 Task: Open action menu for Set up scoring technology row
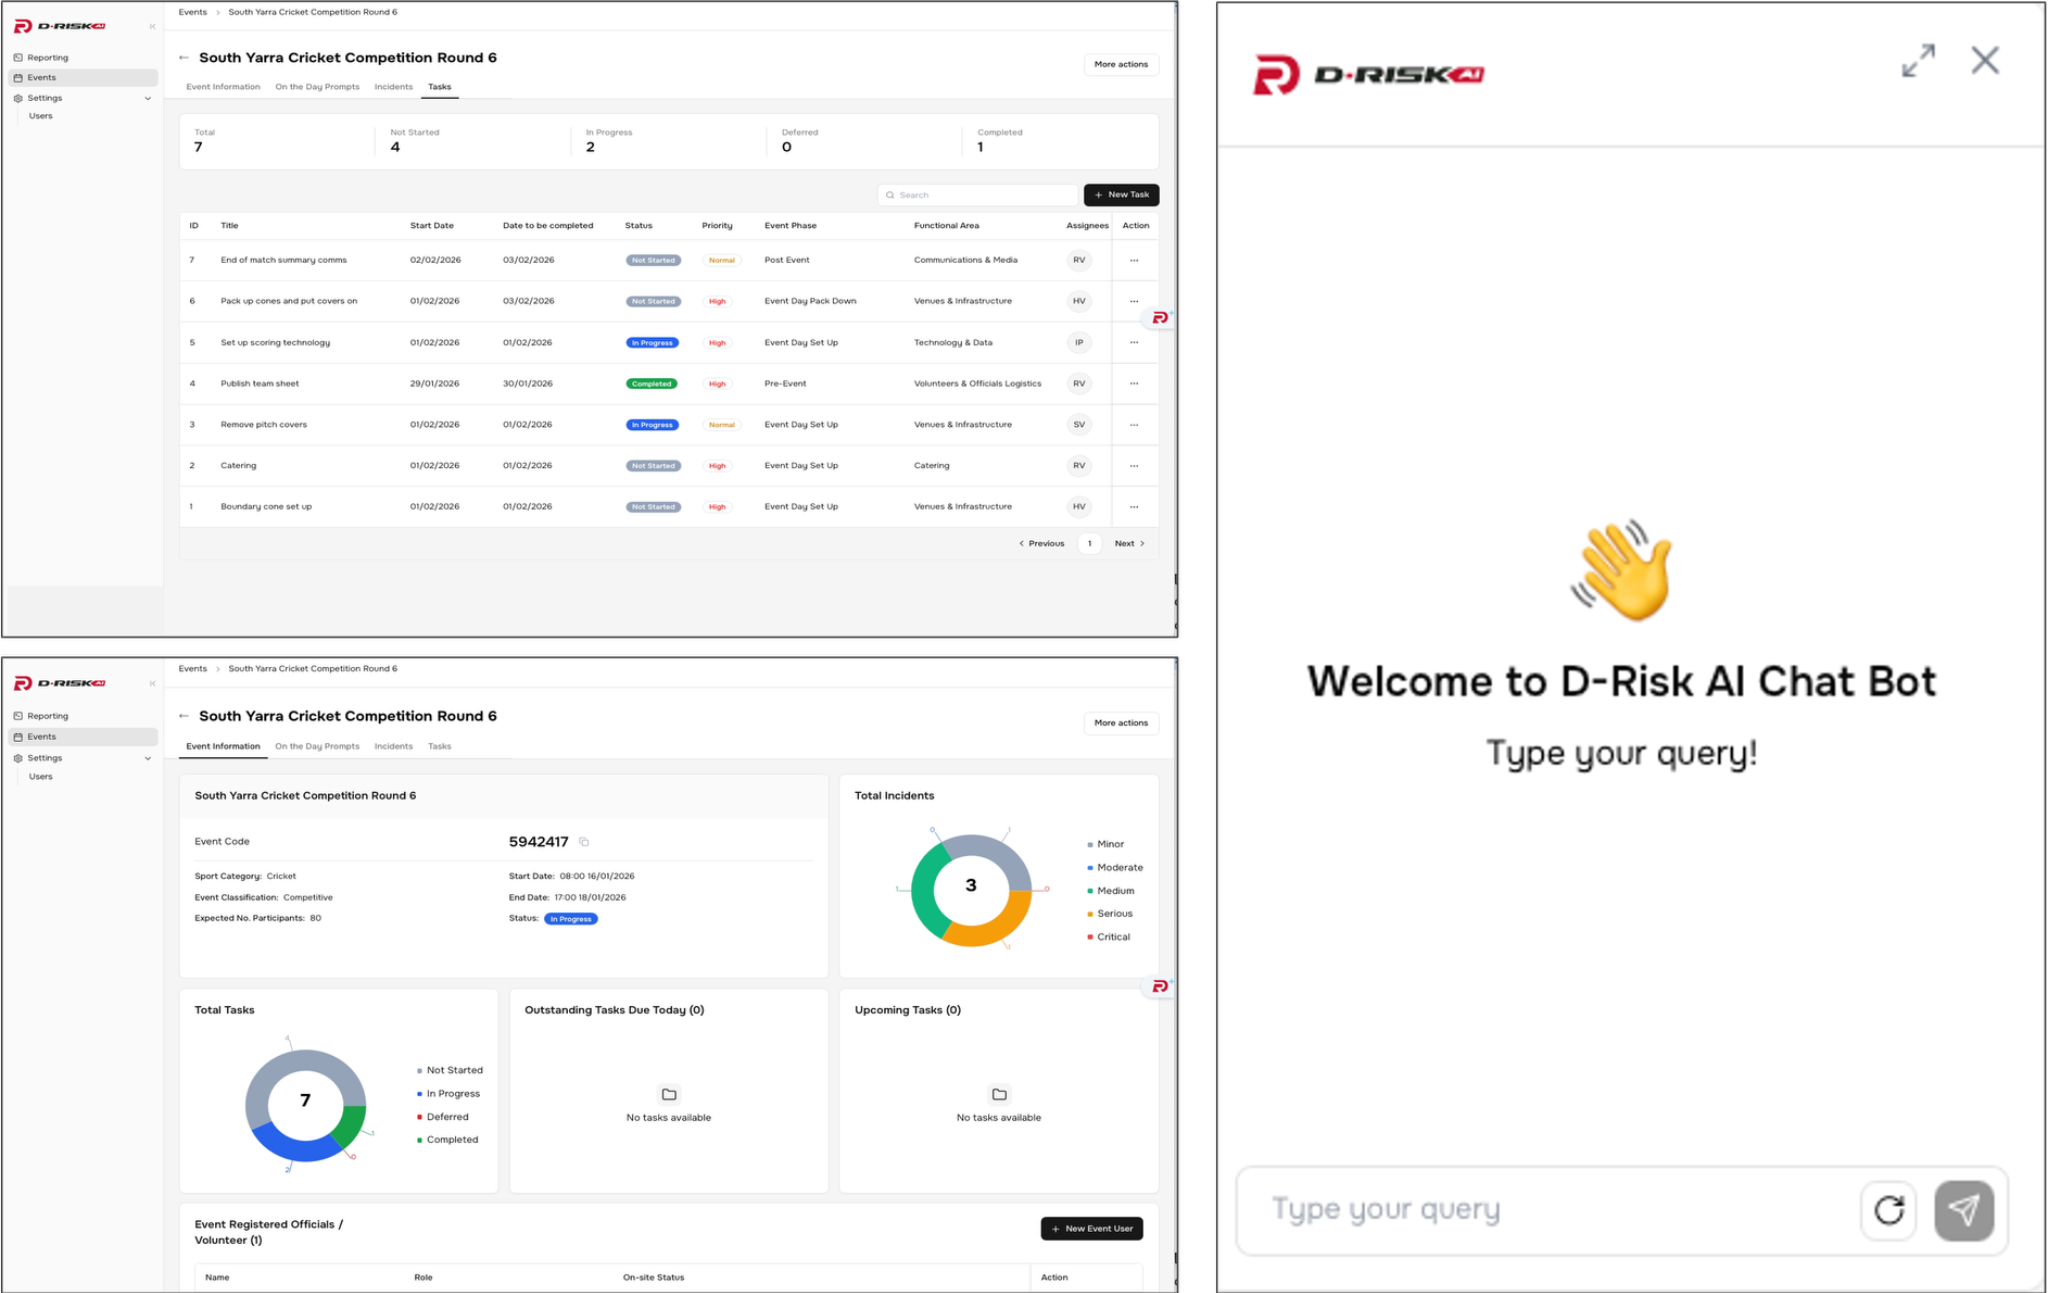pyautogui.click(x=1134, y=342)
